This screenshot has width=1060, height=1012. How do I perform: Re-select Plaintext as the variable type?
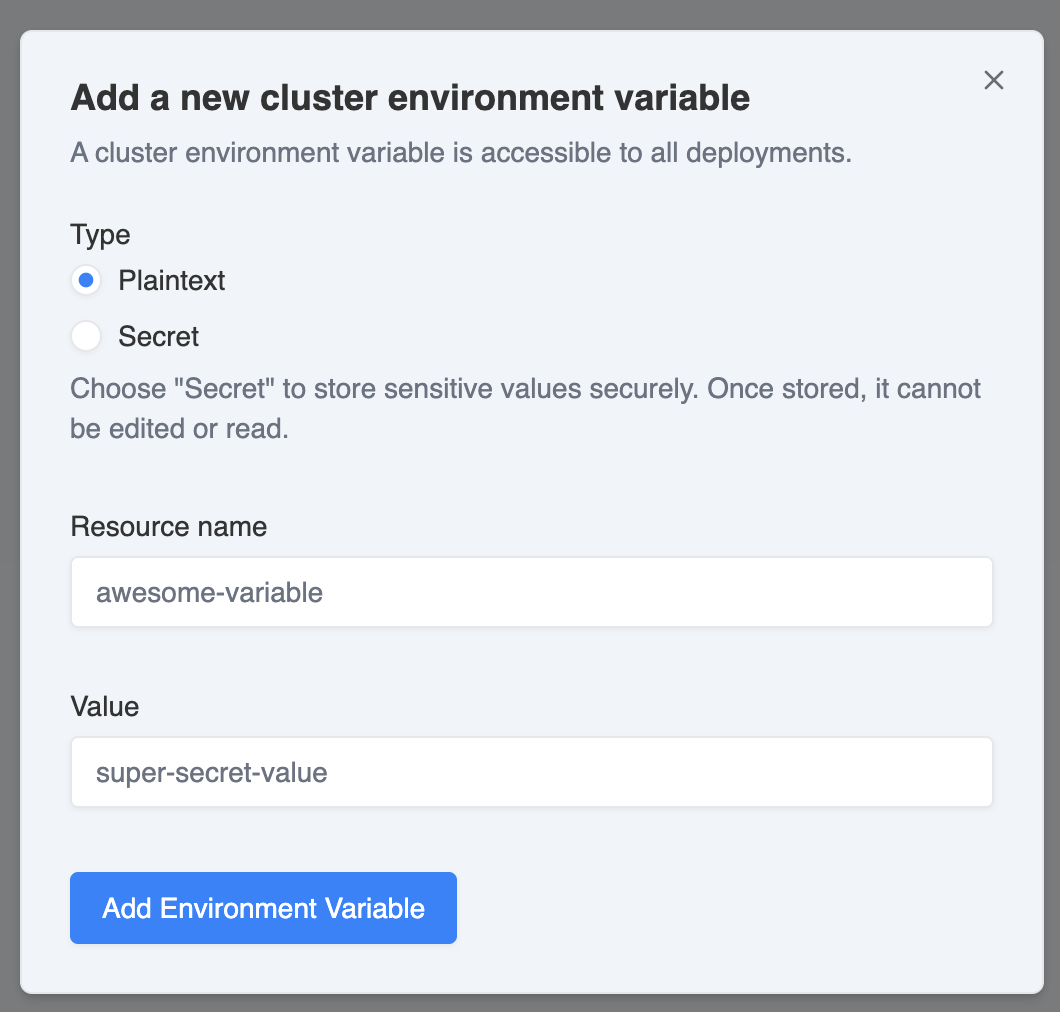point(86,281)
